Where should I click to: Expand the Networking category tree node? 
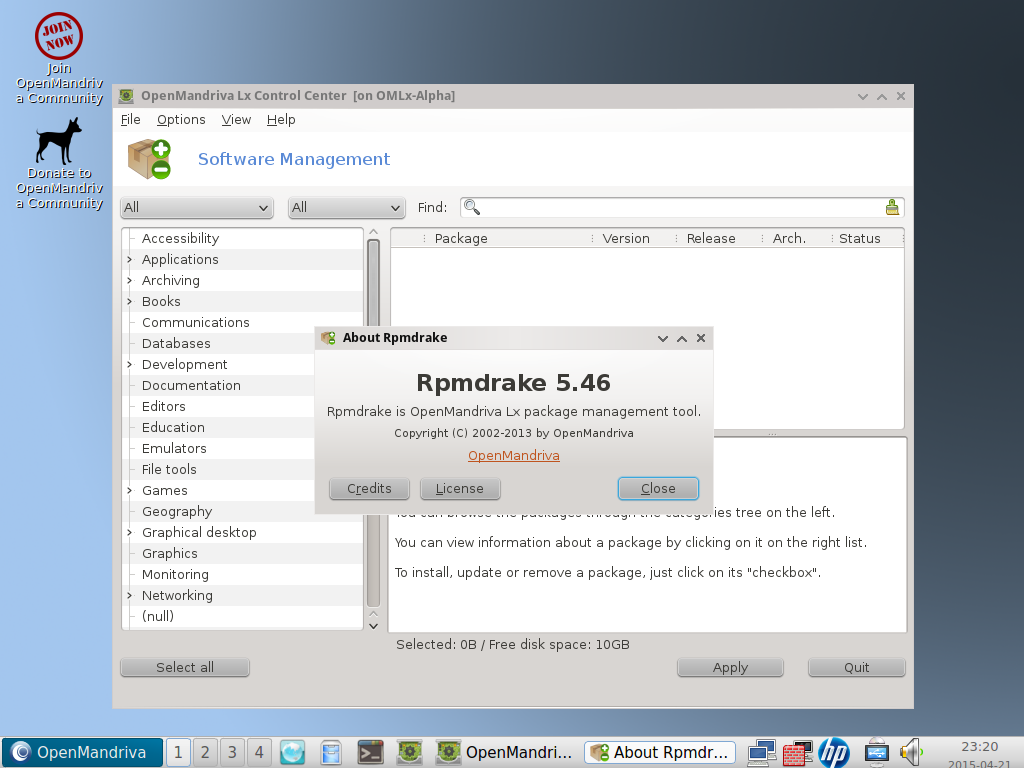click(x=130, y=595)
